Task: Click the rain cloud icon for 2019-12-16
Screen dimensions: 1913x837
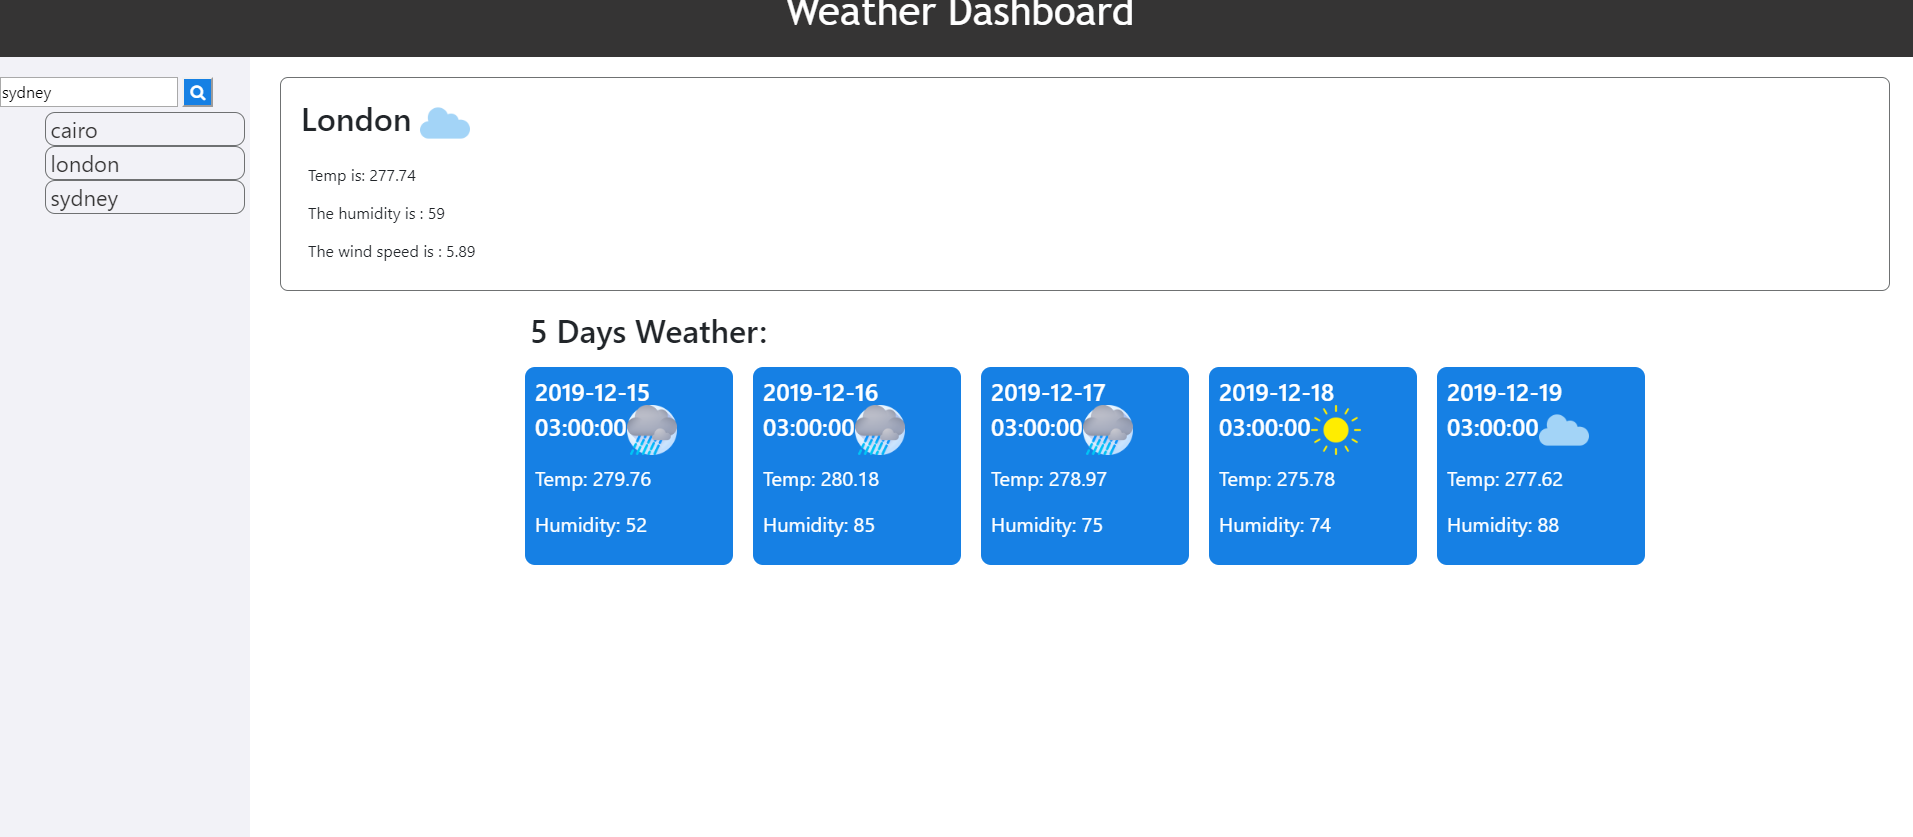Action: [880, 429]
